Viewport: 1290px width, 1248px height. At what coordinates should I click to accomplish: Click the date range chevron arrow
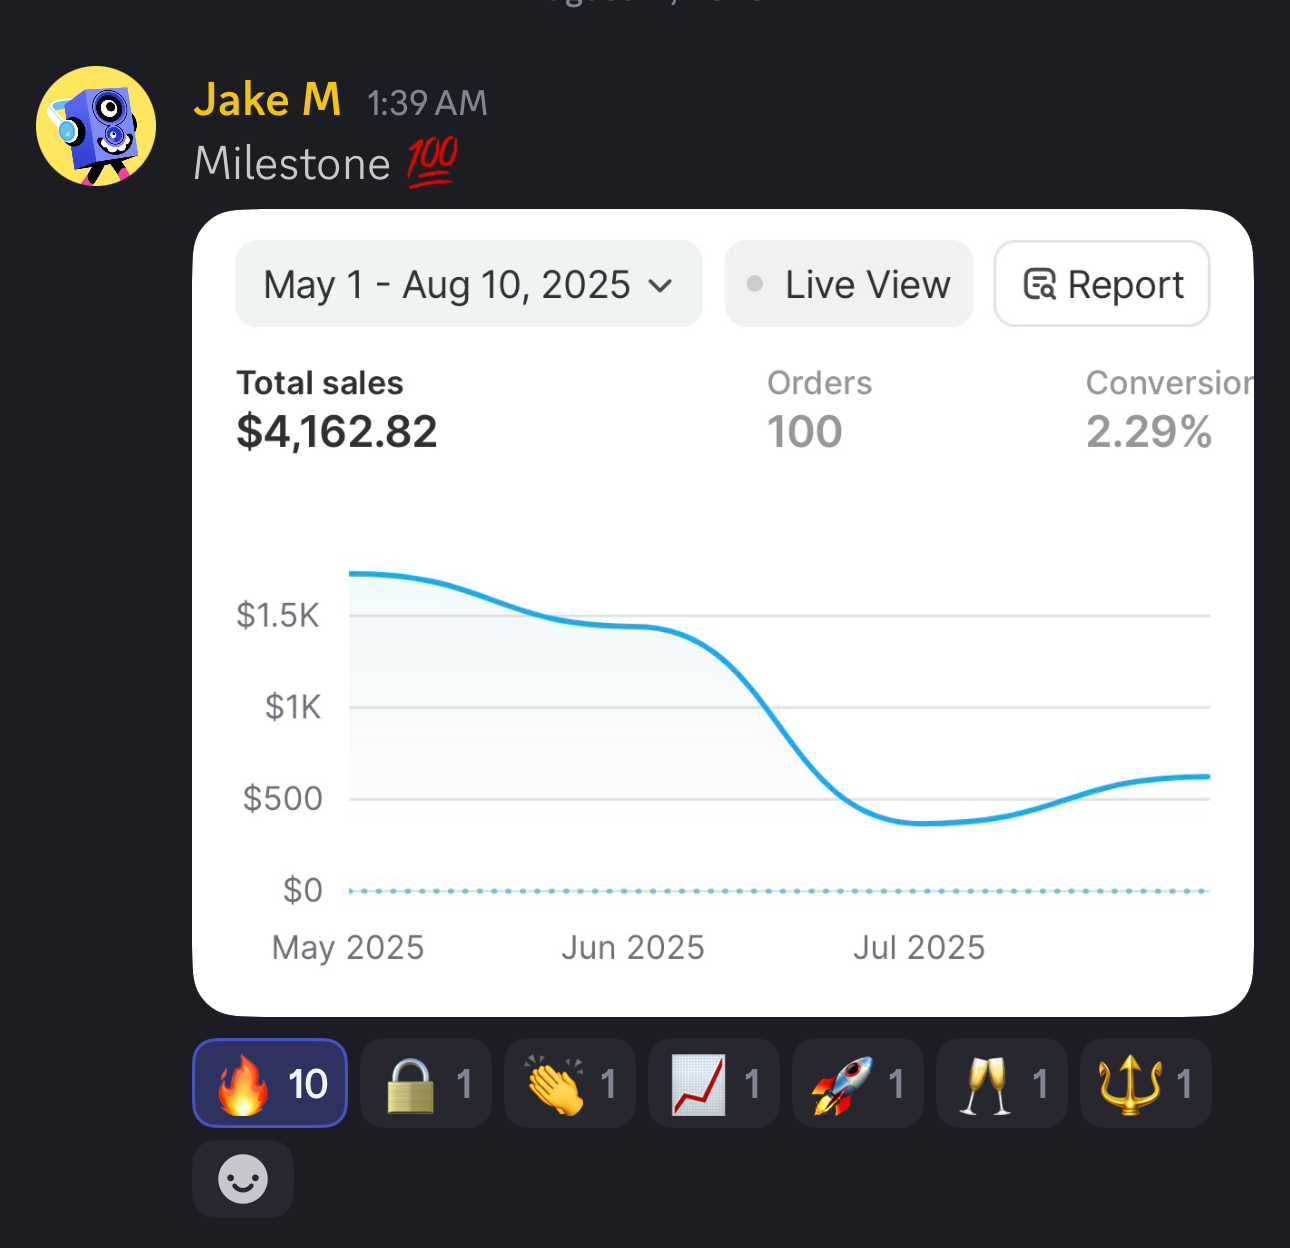(661, 285)
